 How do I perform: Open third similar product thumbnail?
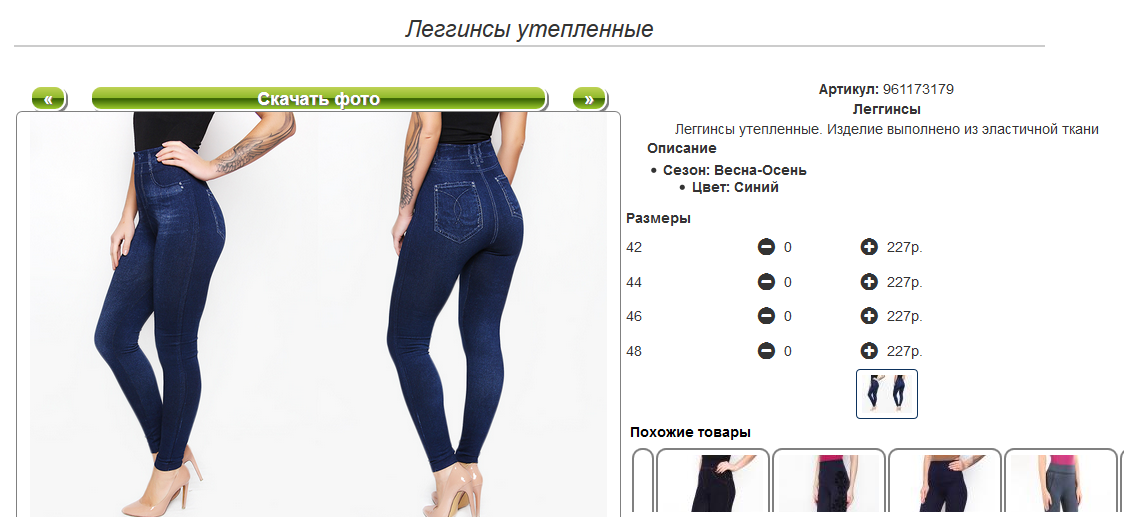pos(946,483)
